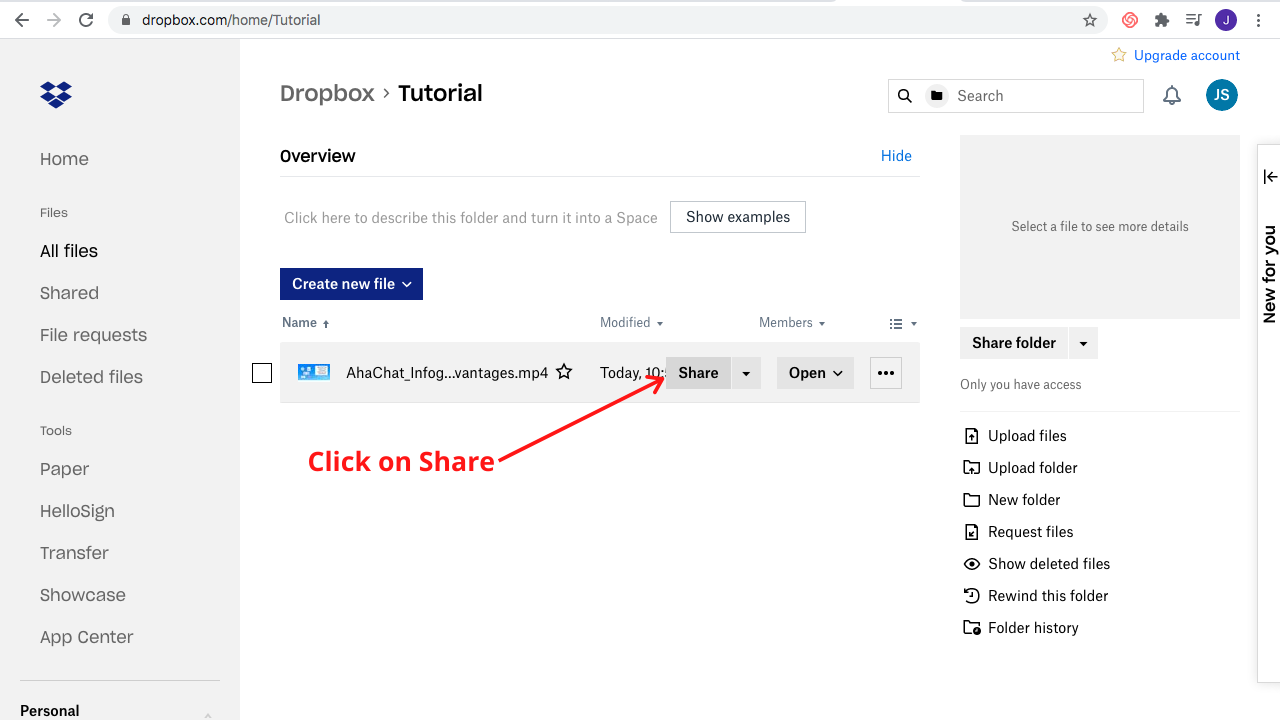
Task: Click the Rewind this folder icon
Action: 972,596
